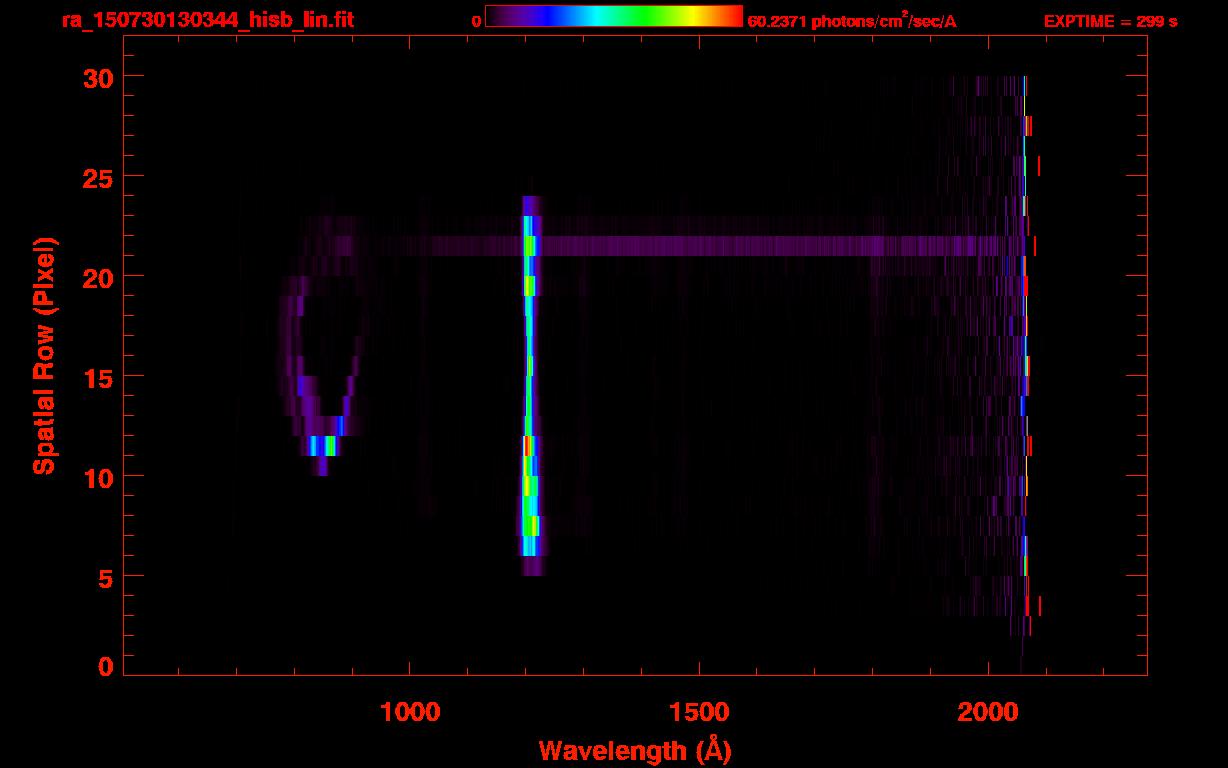The width and height of the screenshot is (1228, 768).
Task: Click the x-axis tick label 1500
Action: pos(699,713)
